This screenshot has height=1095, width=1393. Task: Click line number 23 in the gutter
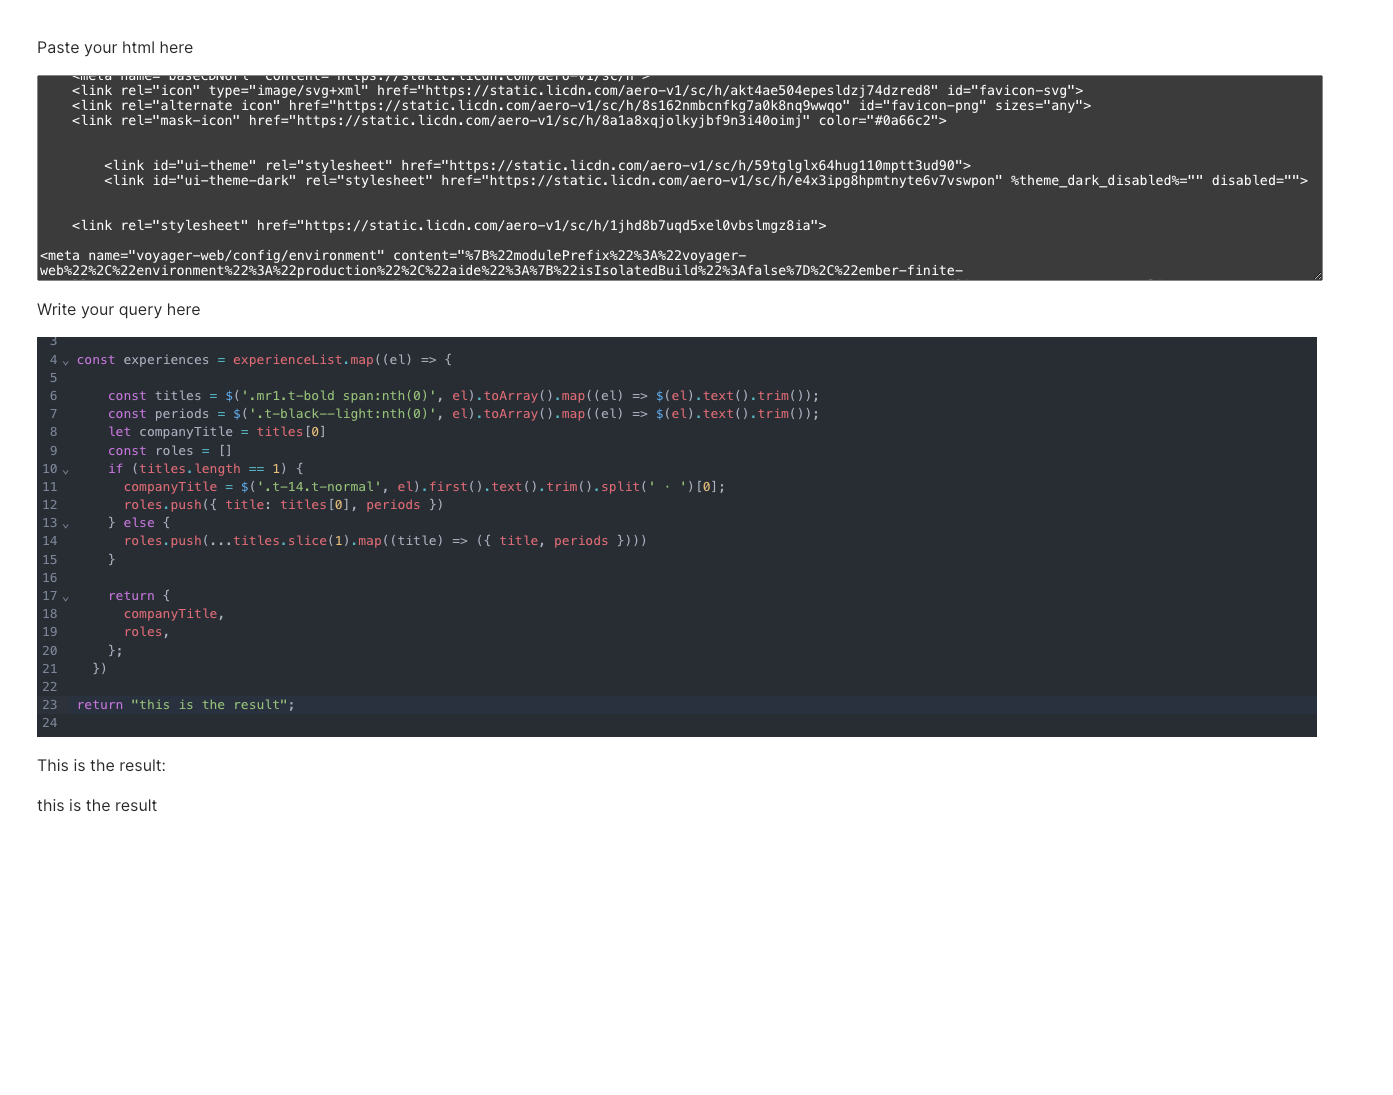pos(50,705)
